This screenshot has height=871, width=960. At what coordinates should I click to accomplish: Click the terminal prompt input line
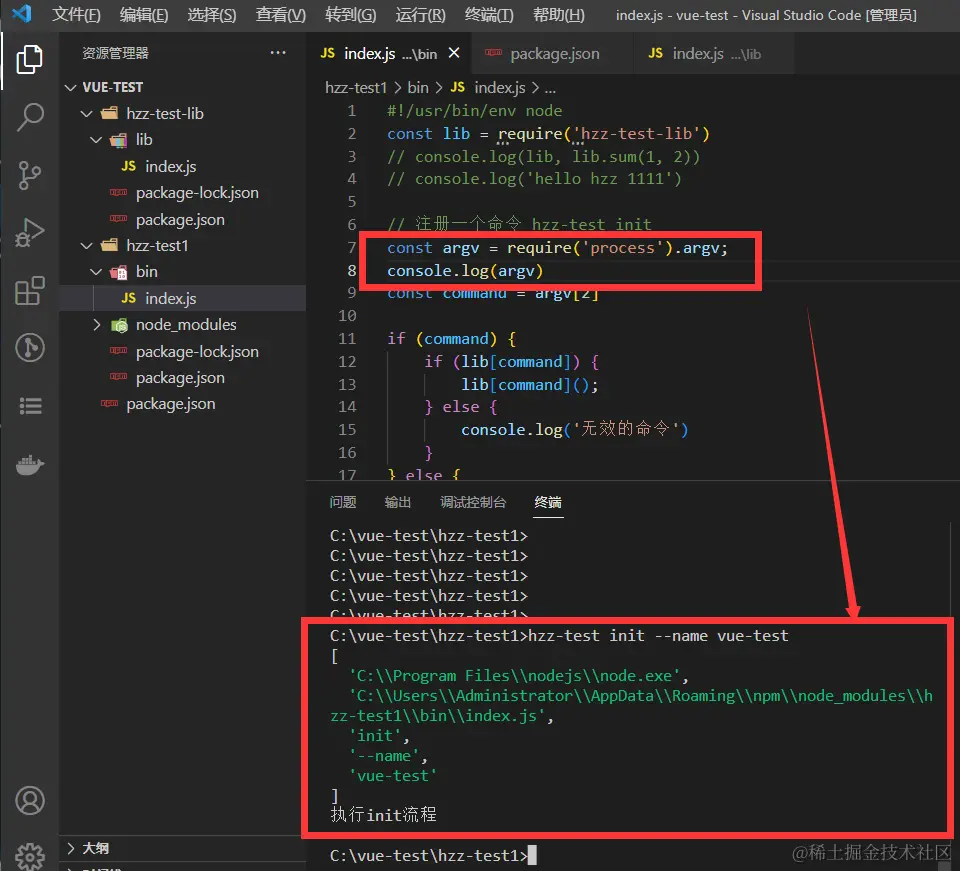click(433, 855)
